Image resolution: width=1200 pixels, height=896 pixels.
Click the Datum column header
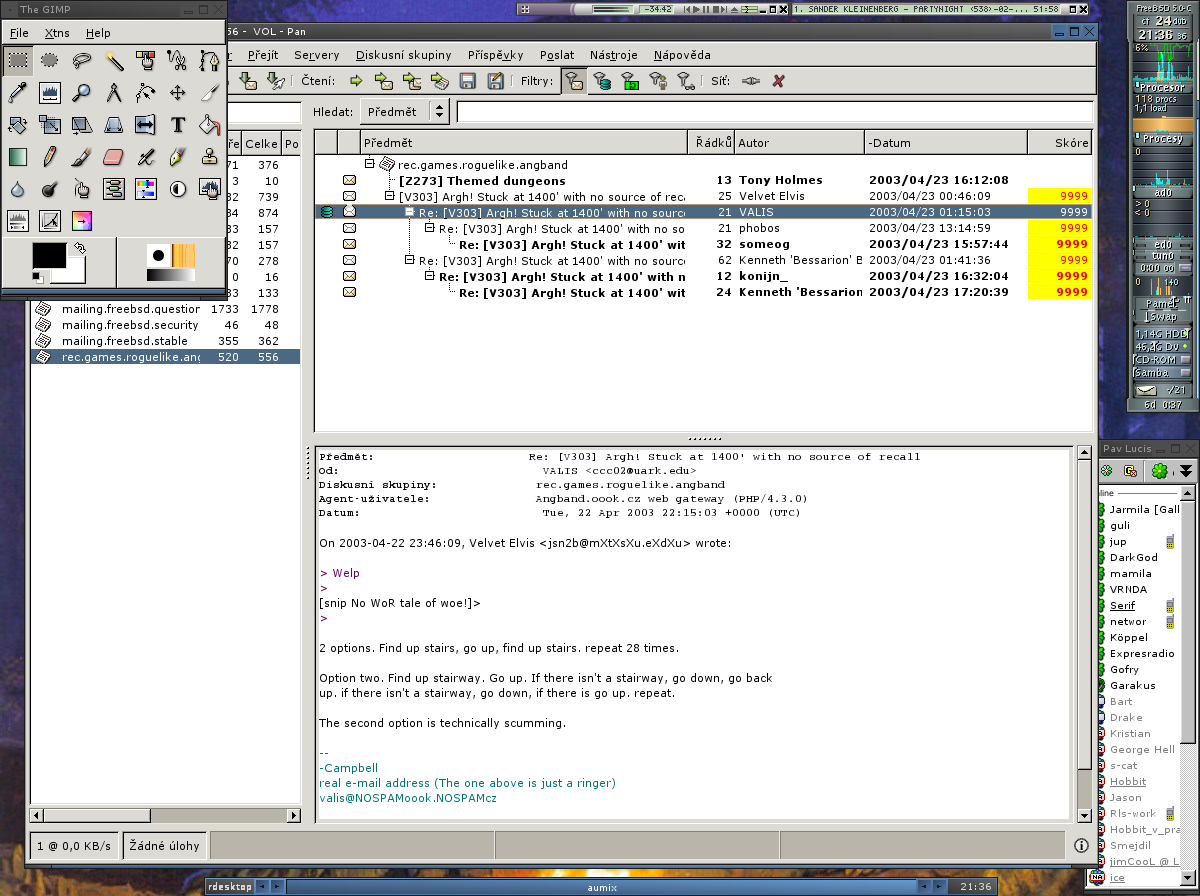pos(945,143)
